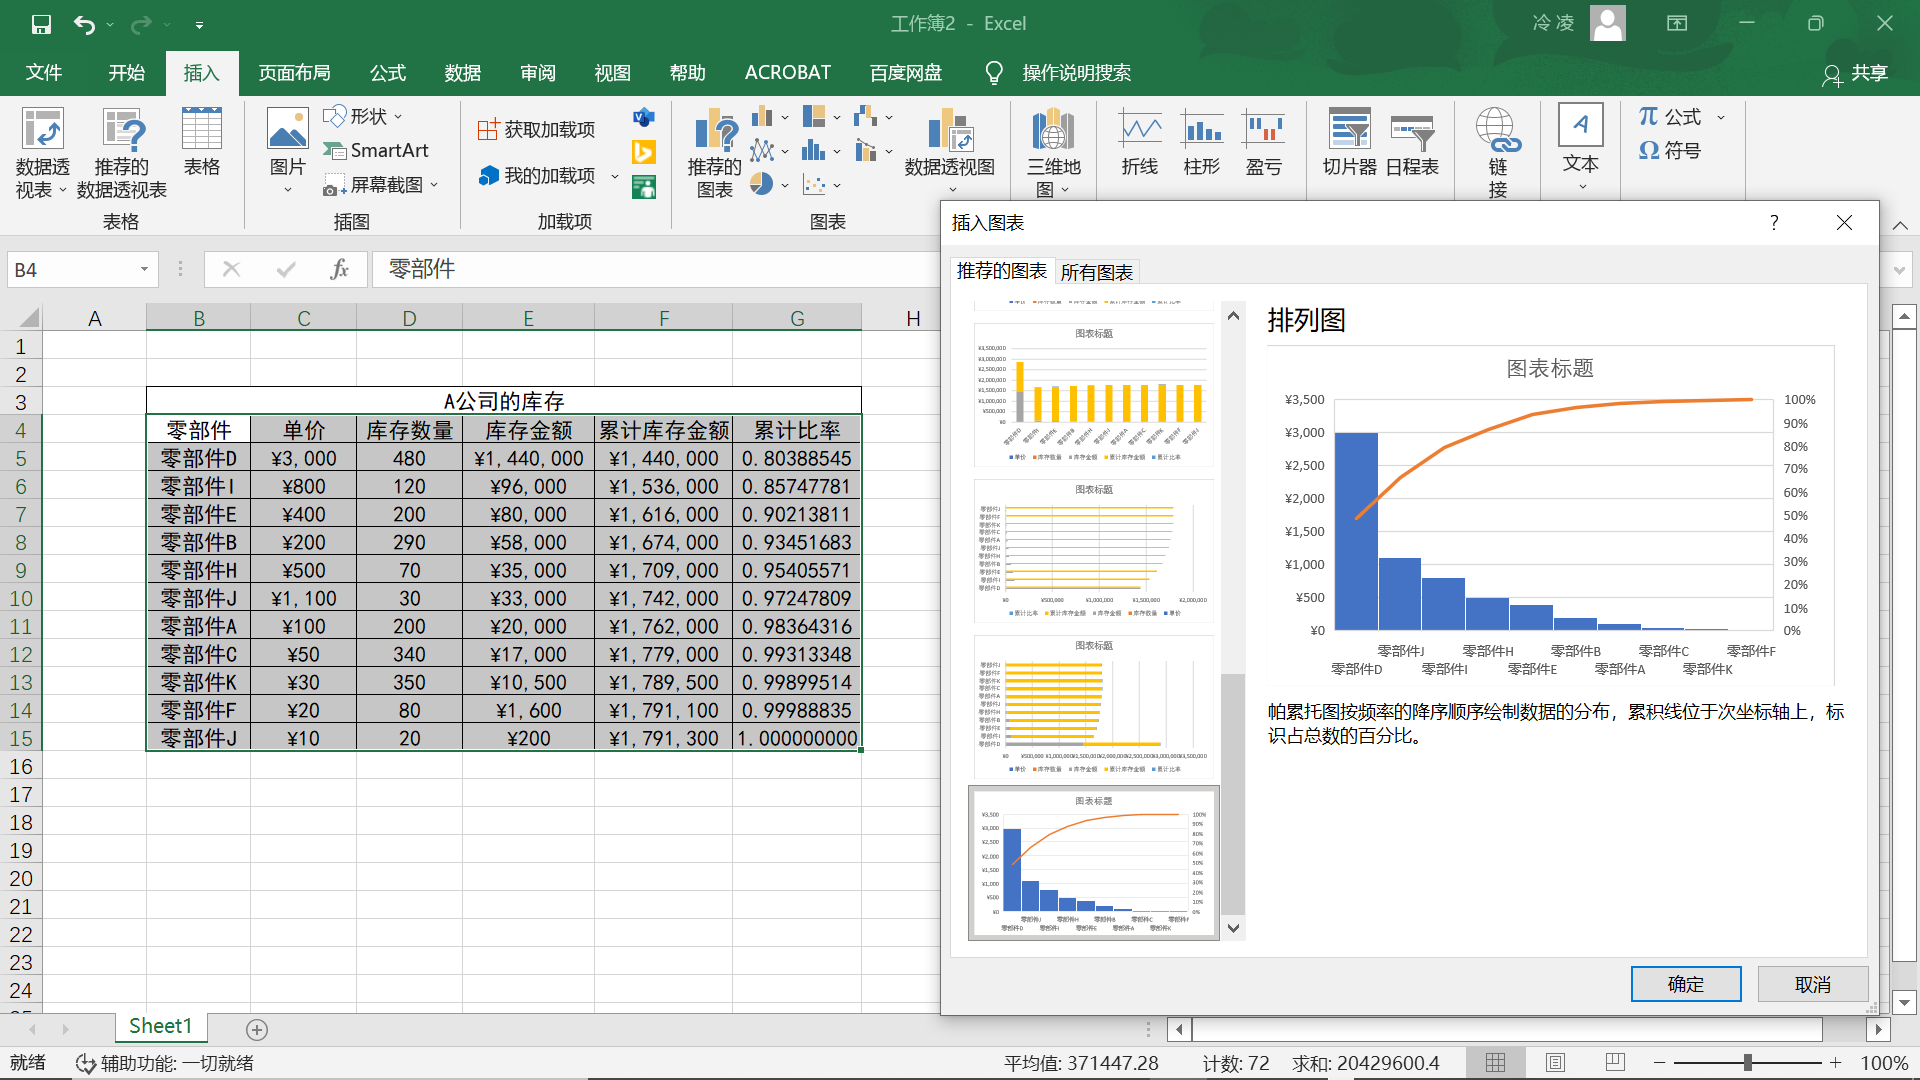The height and width of the screenshot is (1080, 1920).
Task: Expand the Name Box dropdown for B4
Action: 144,269
